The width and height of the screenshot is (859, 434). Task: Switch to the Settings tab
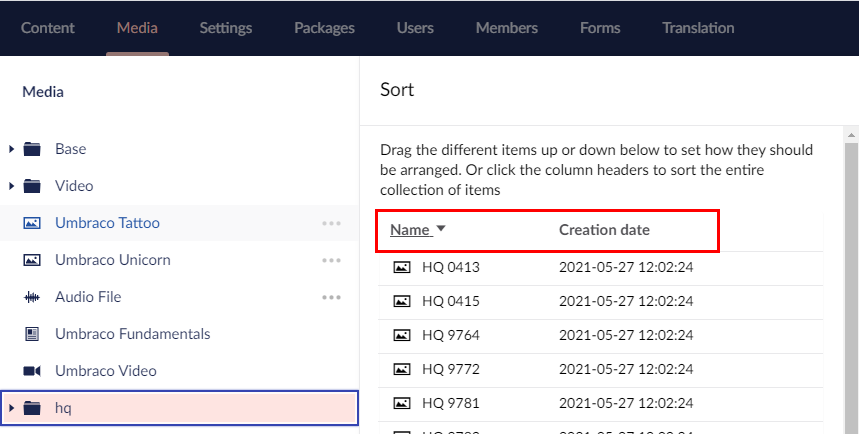pos(225,28)
